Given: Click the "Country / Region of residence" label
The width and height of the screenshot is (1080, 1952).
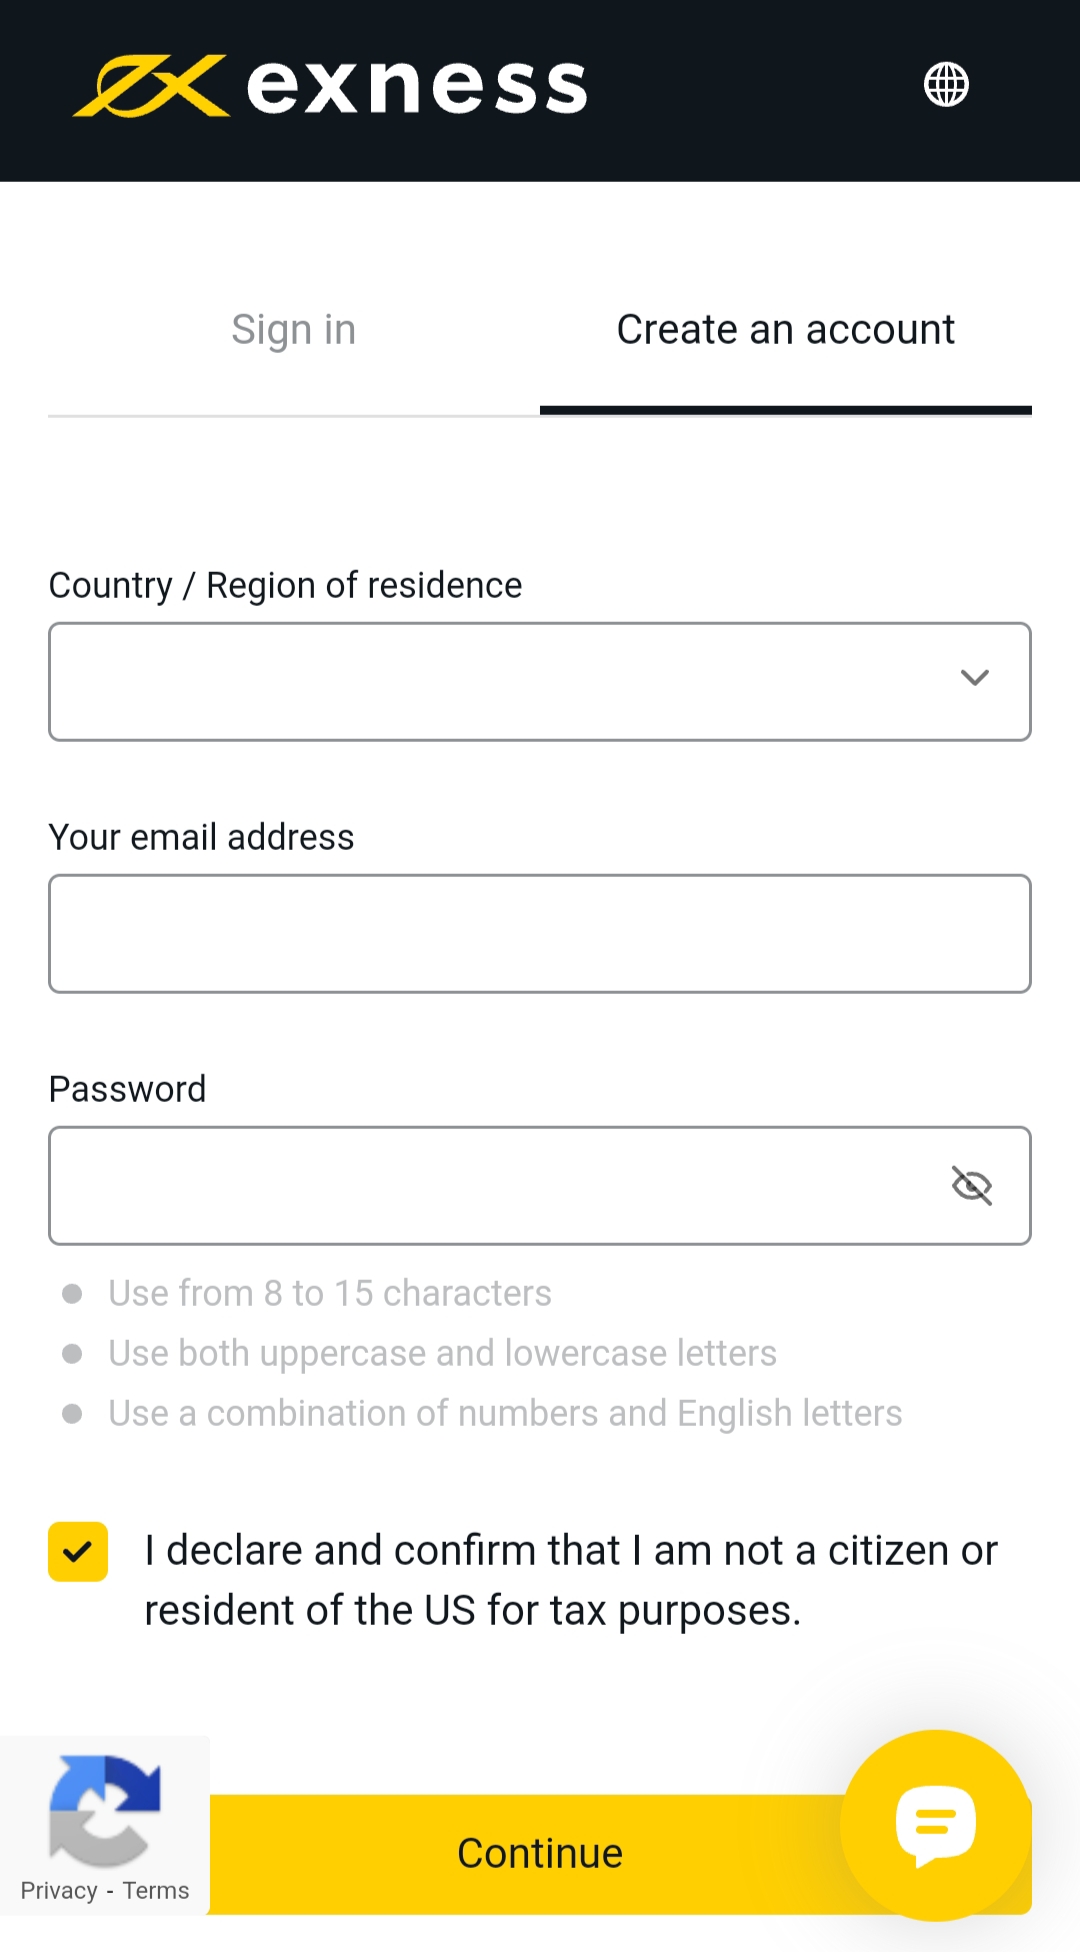Looking at the screenshot, I should point(286,585).
